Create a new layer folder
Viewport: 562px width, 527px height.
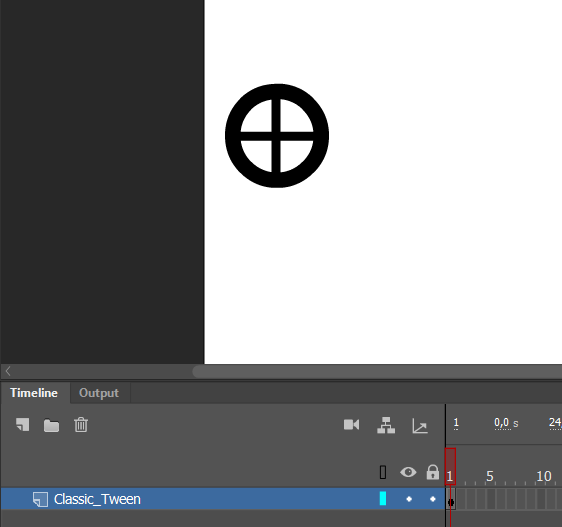coord(51,426)
